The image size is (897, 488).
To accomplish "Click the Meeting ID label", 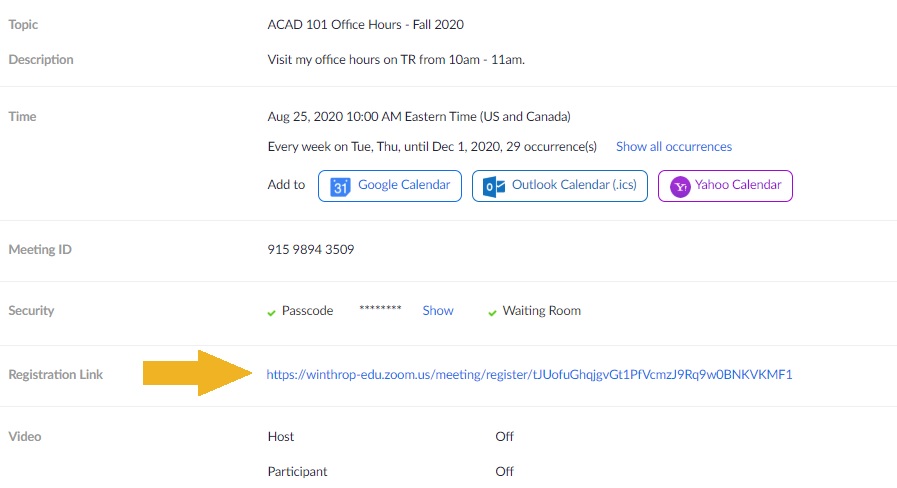I will coord(40,249).
